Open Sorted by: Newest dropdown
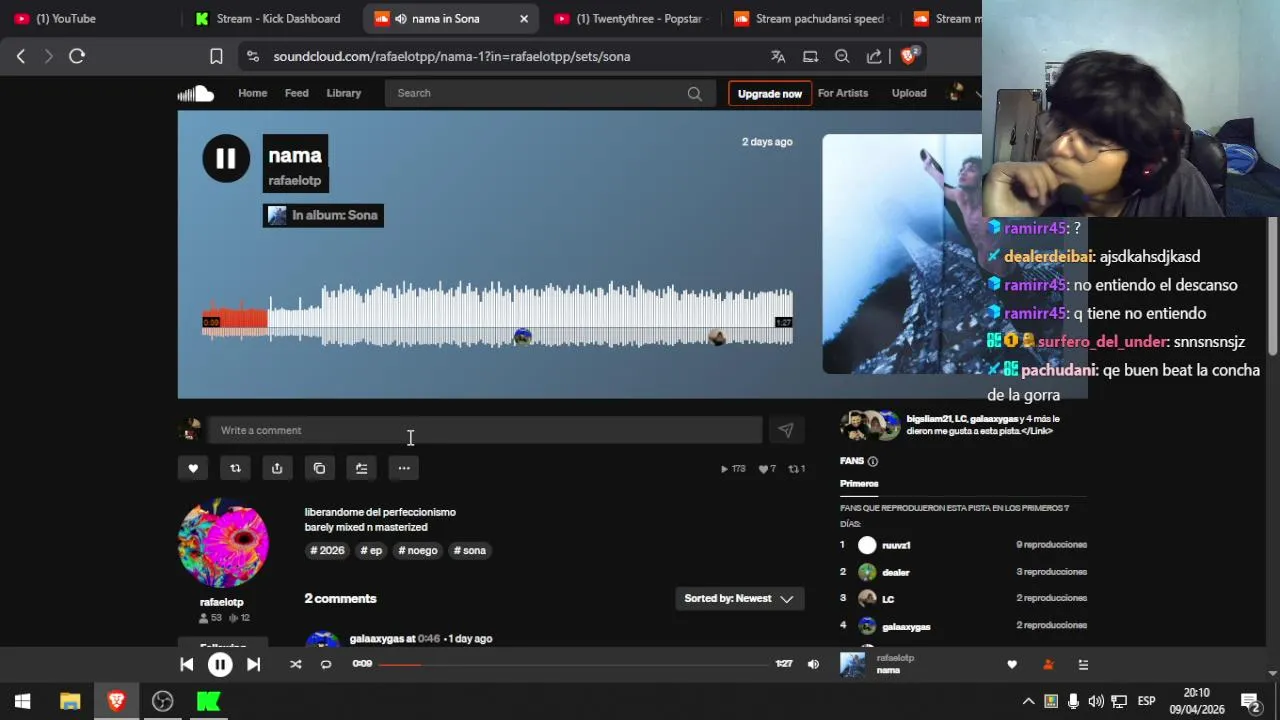 (739, 598)
